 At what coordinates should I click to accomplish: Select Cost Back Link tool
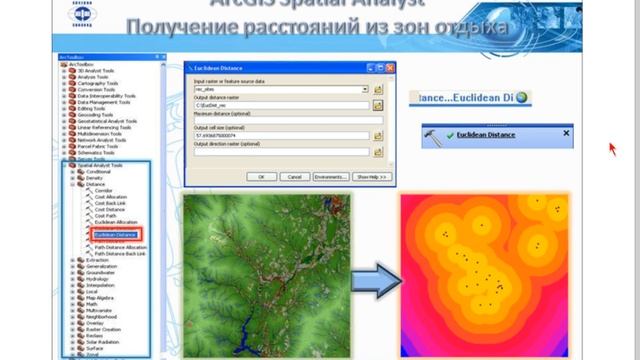(x=110, y=203)
